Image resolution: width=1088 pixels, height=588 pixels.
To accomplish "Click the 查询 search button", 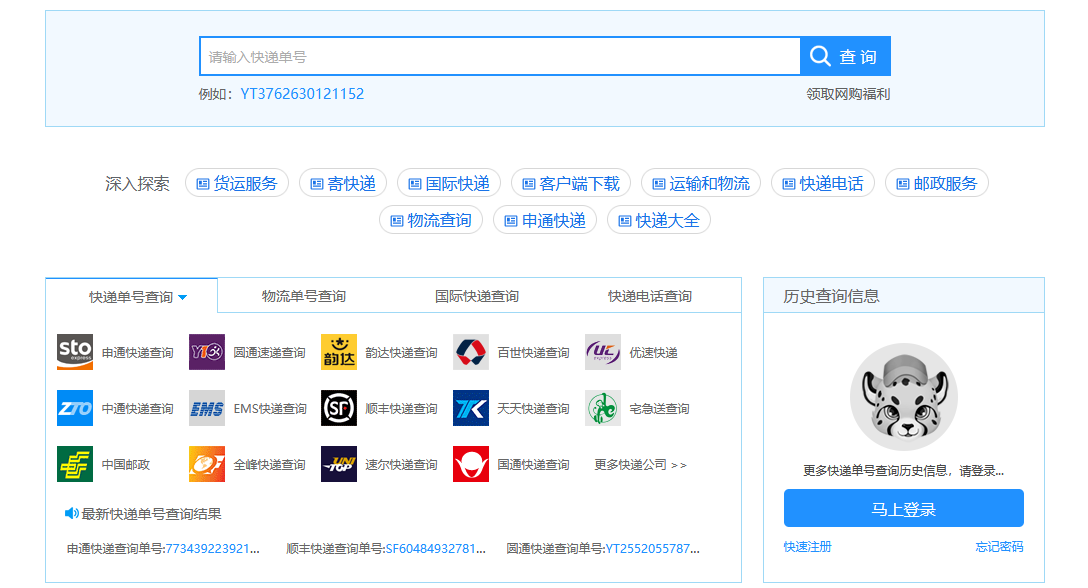I will click(x=845, y=56).
